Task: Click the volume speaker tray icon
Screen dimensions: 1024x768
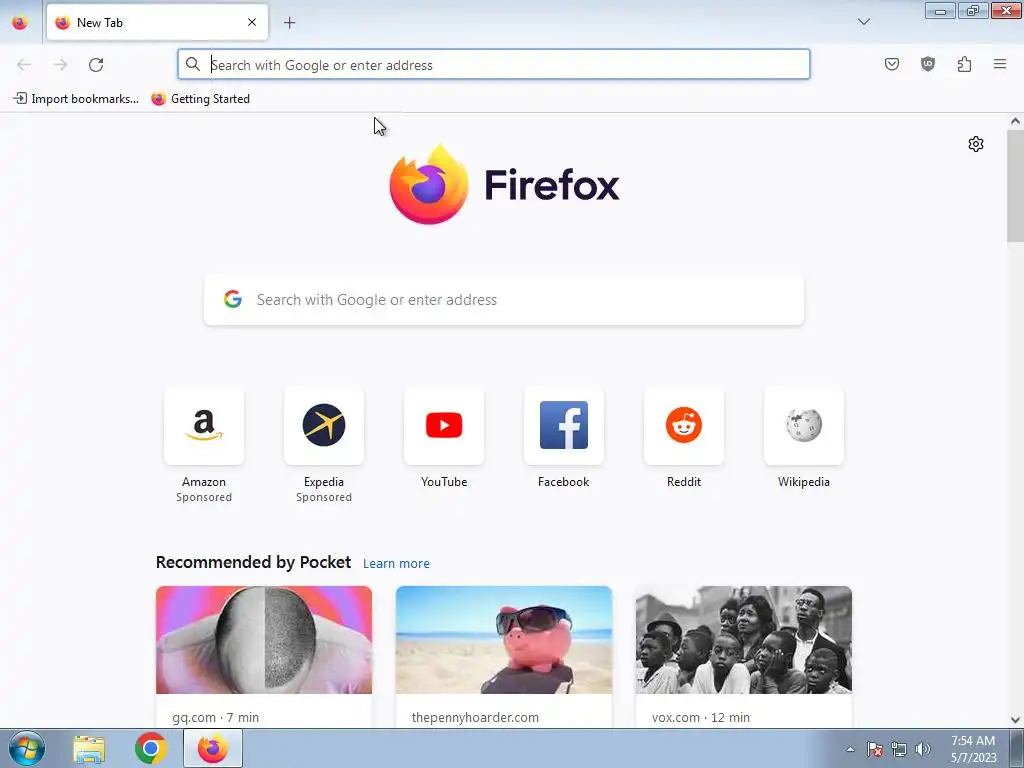Action: tap(923, 749)
